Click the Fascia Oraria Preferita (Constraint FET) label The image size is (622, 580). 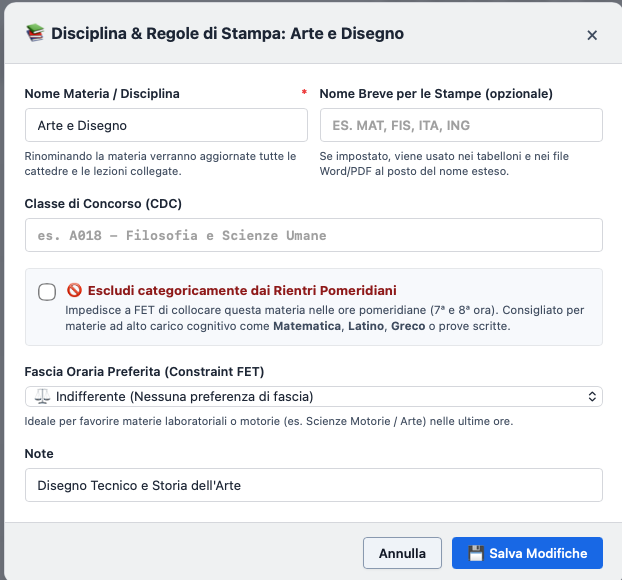pyautogui.click(x=144, y=372)
